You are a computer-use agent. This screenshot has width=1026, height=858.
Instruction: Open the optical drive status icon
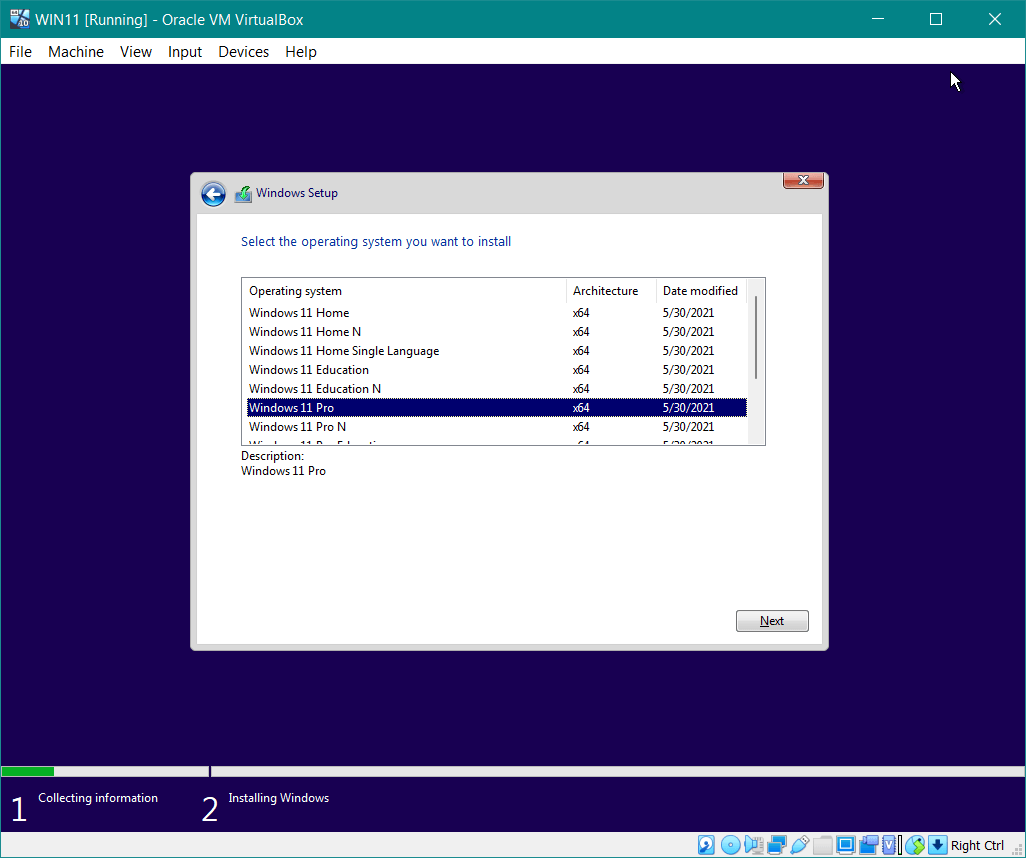[x=731, y=845]
